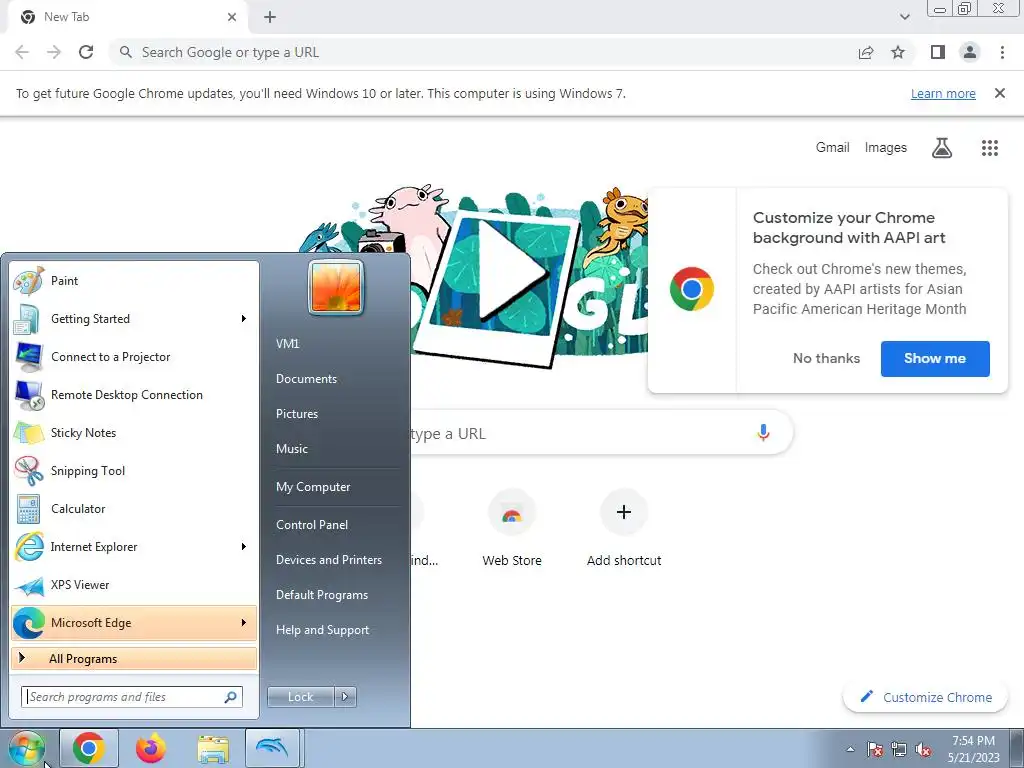Click the Search programs and files box
The image size is (1024, 768).
pos(132,697)
